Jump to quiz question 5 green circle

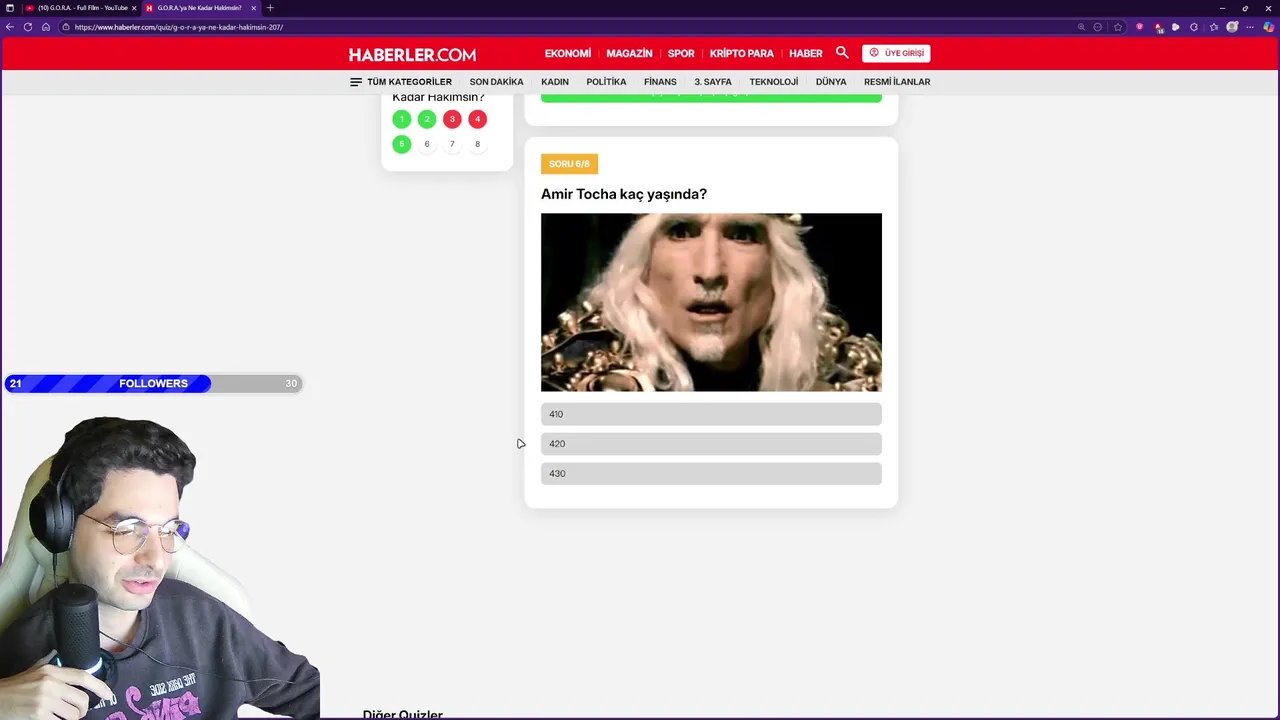pyautogui.click(x=401, y=144)
